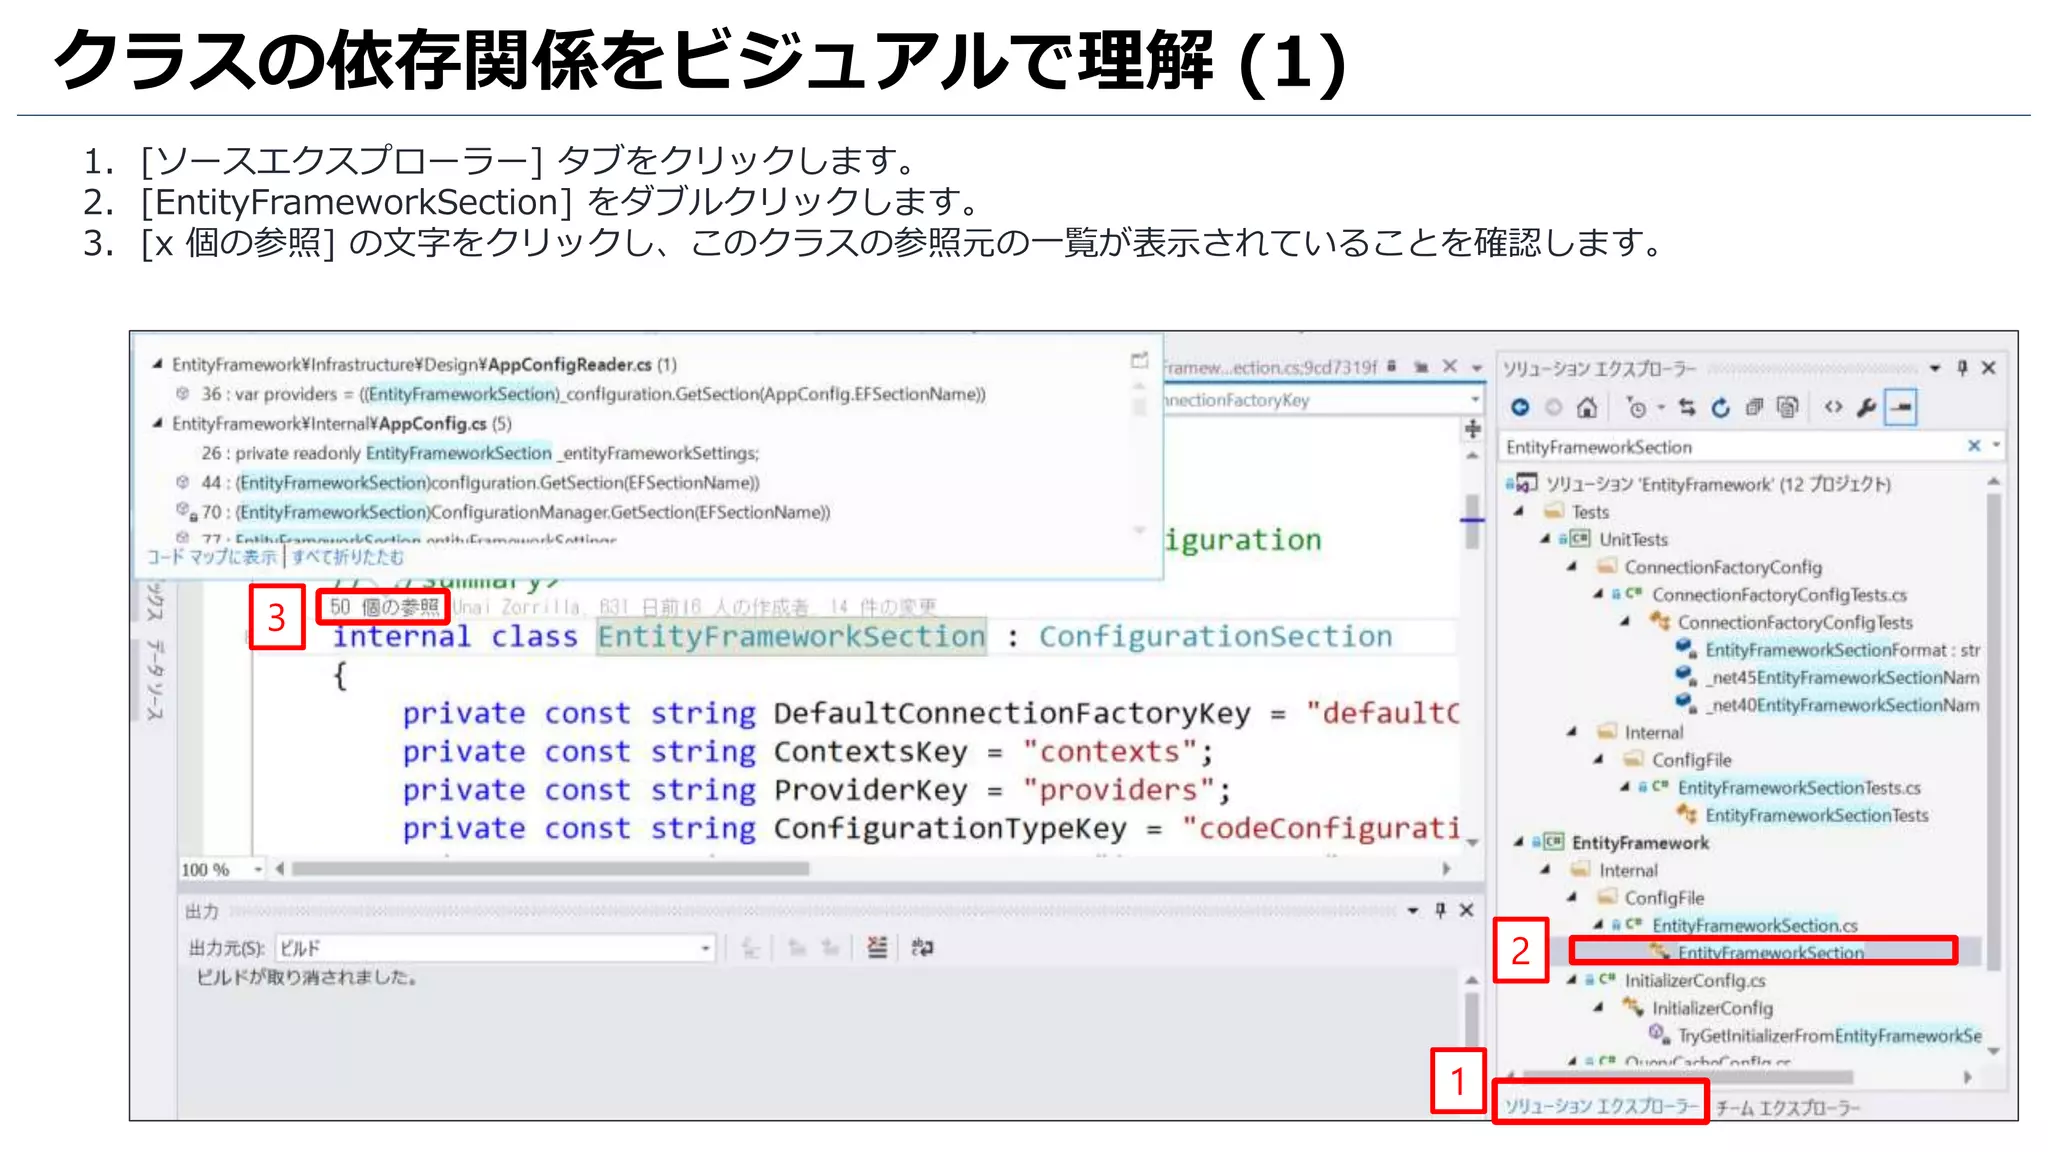Switch to the Solution Explorer tab
The width and height of the screenshot is (2048, 1152).
1601,1105
